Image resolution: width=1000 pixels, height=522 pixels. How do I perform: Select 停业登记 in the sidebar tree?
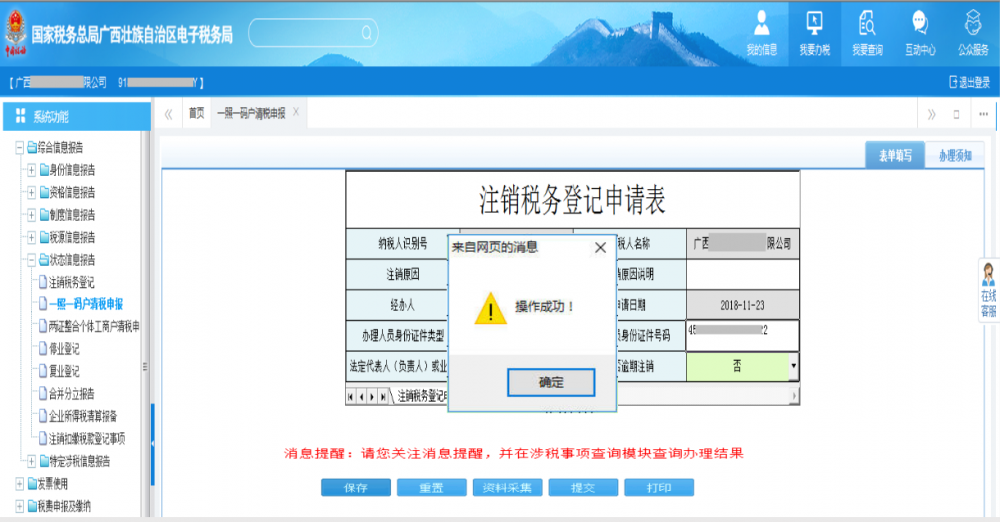click(x=64, y=349)
